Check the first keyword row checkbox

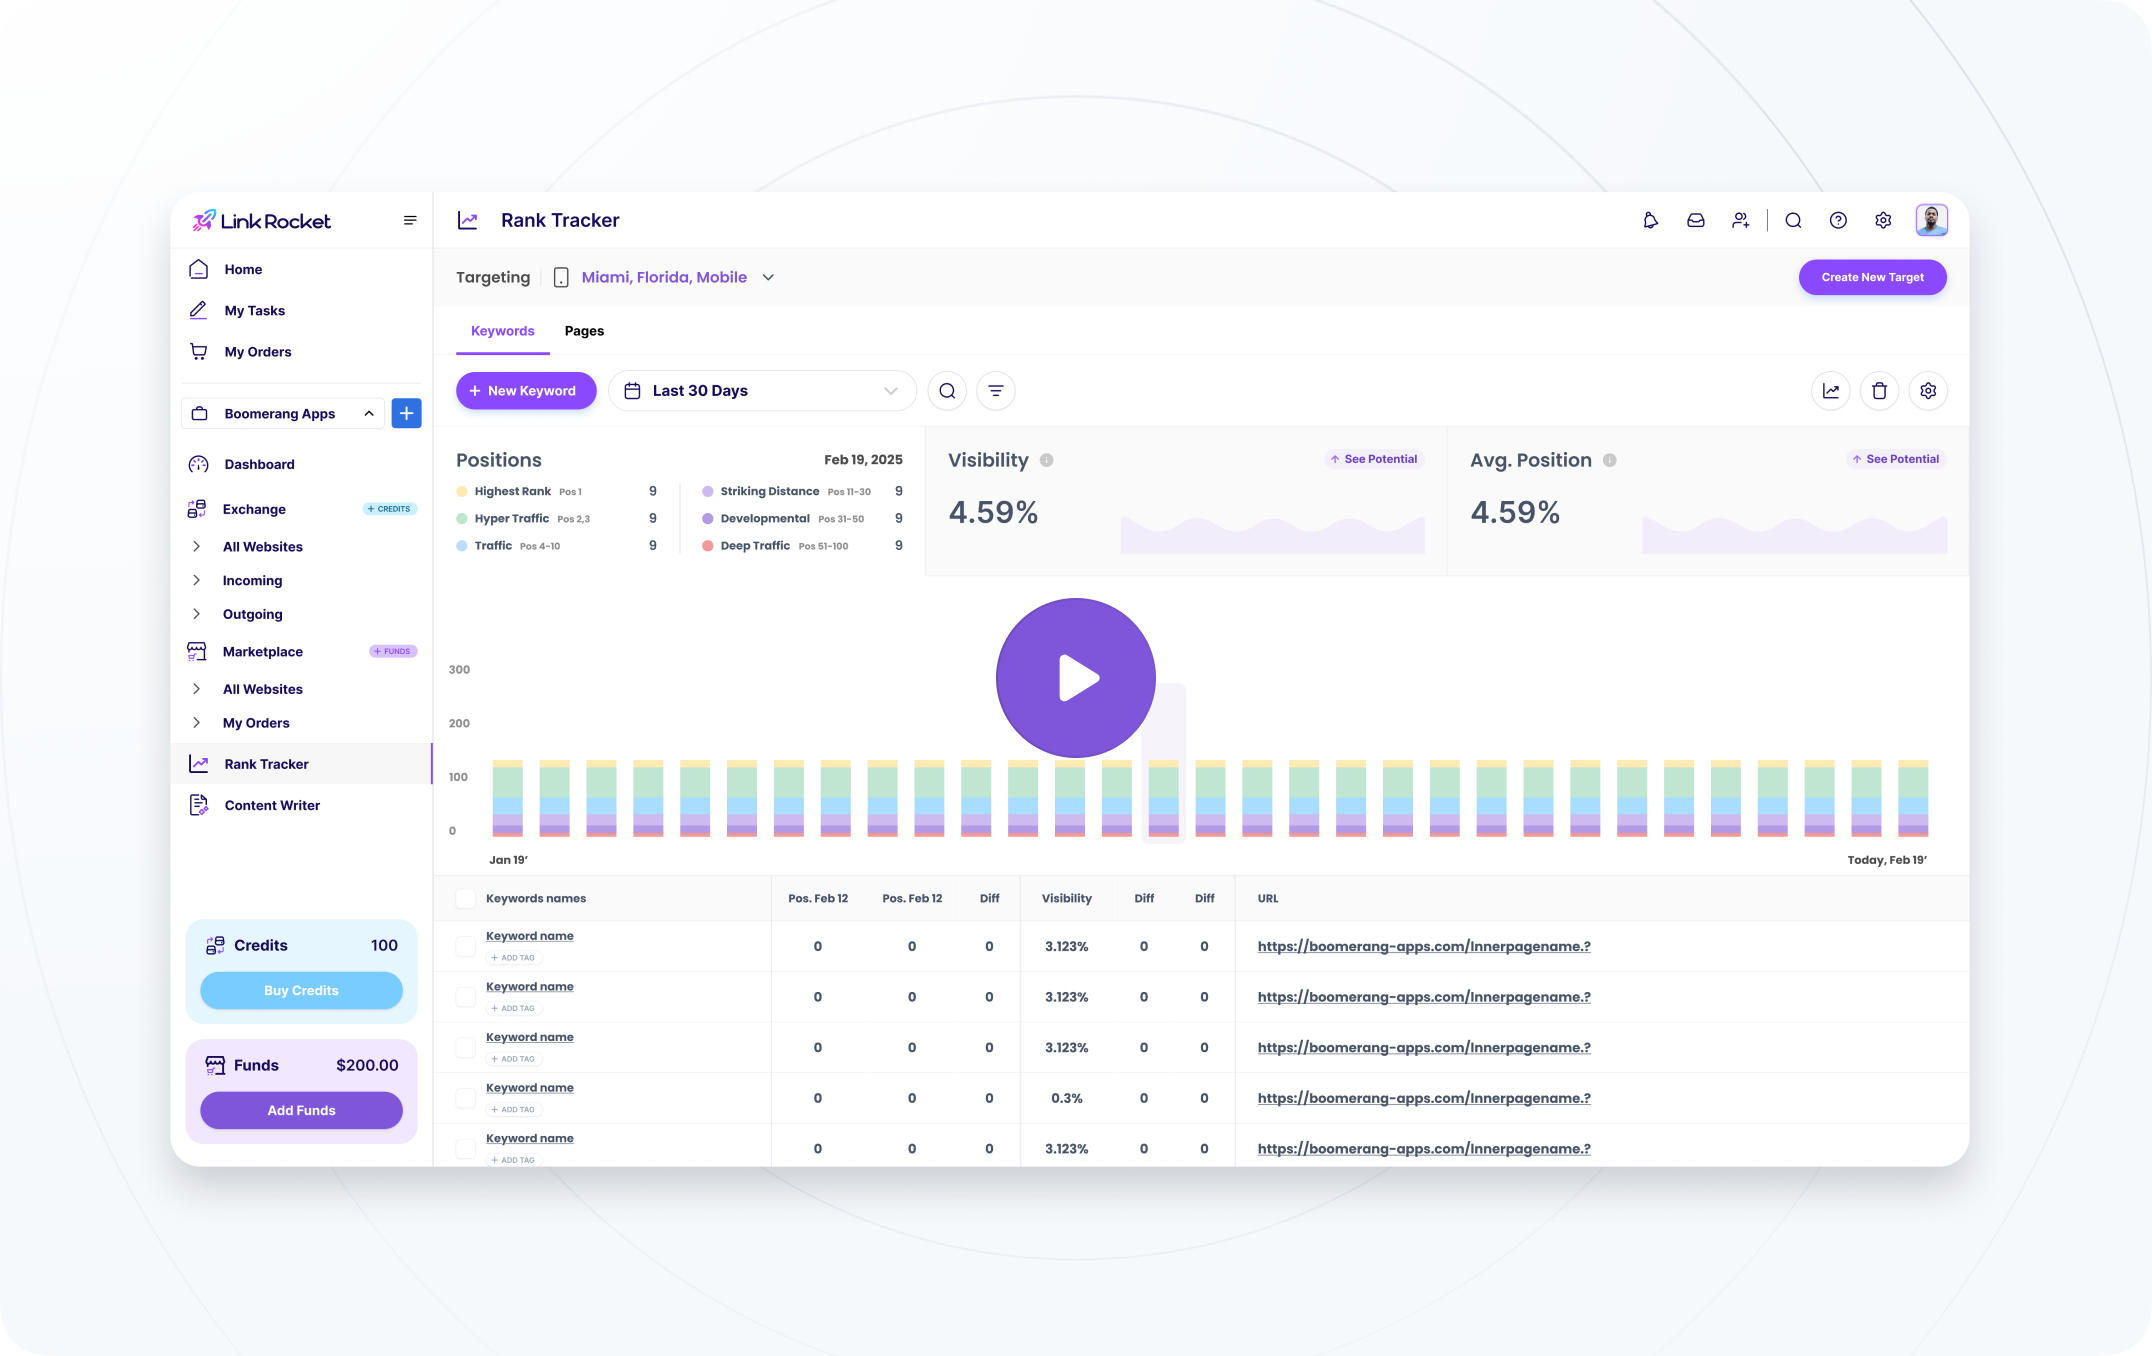click(x=465, y=946)
